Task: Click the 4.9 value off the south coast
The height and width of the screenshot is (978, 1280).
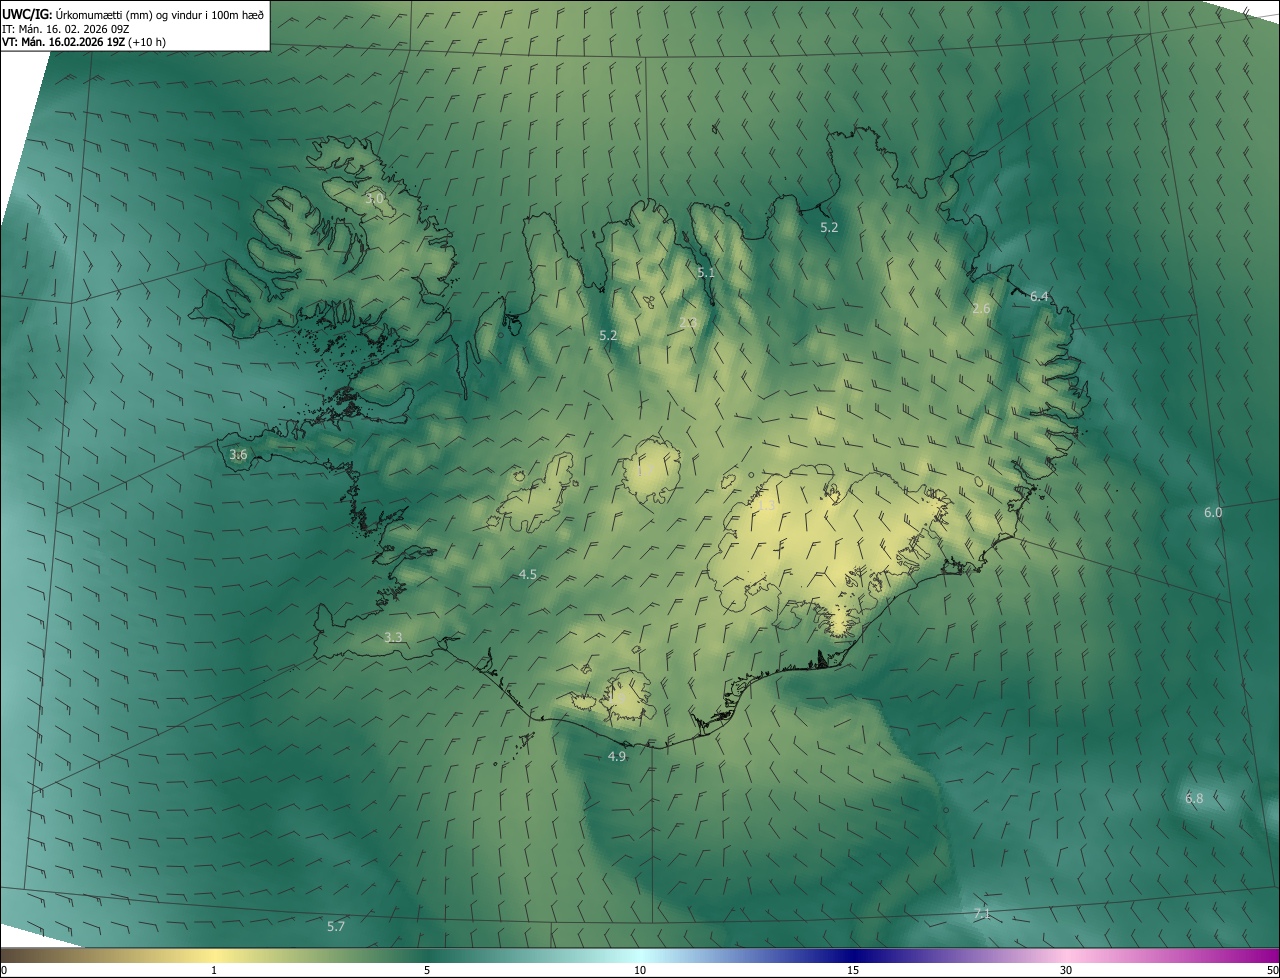Action: (617, 756)
